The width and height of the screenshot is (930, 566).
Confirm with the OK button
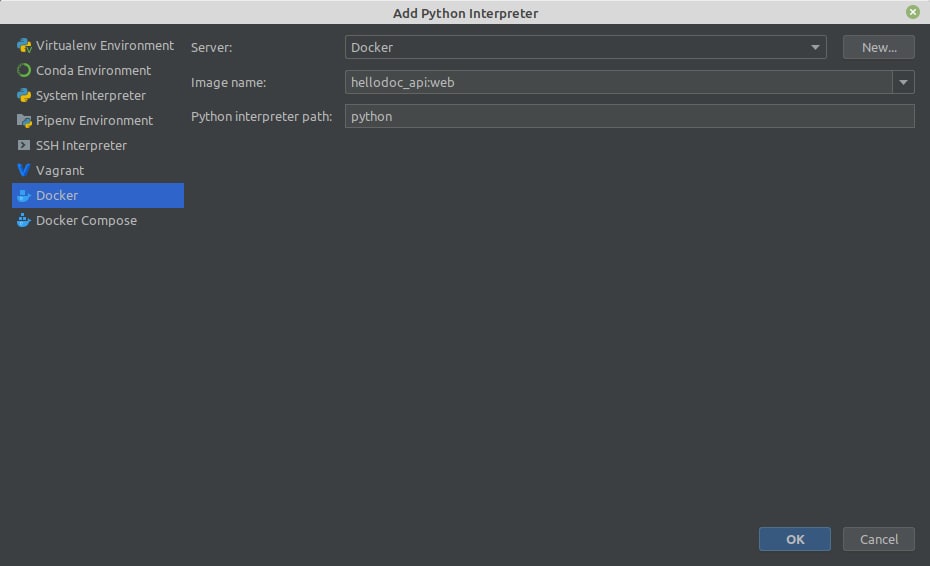pos(795,539)
